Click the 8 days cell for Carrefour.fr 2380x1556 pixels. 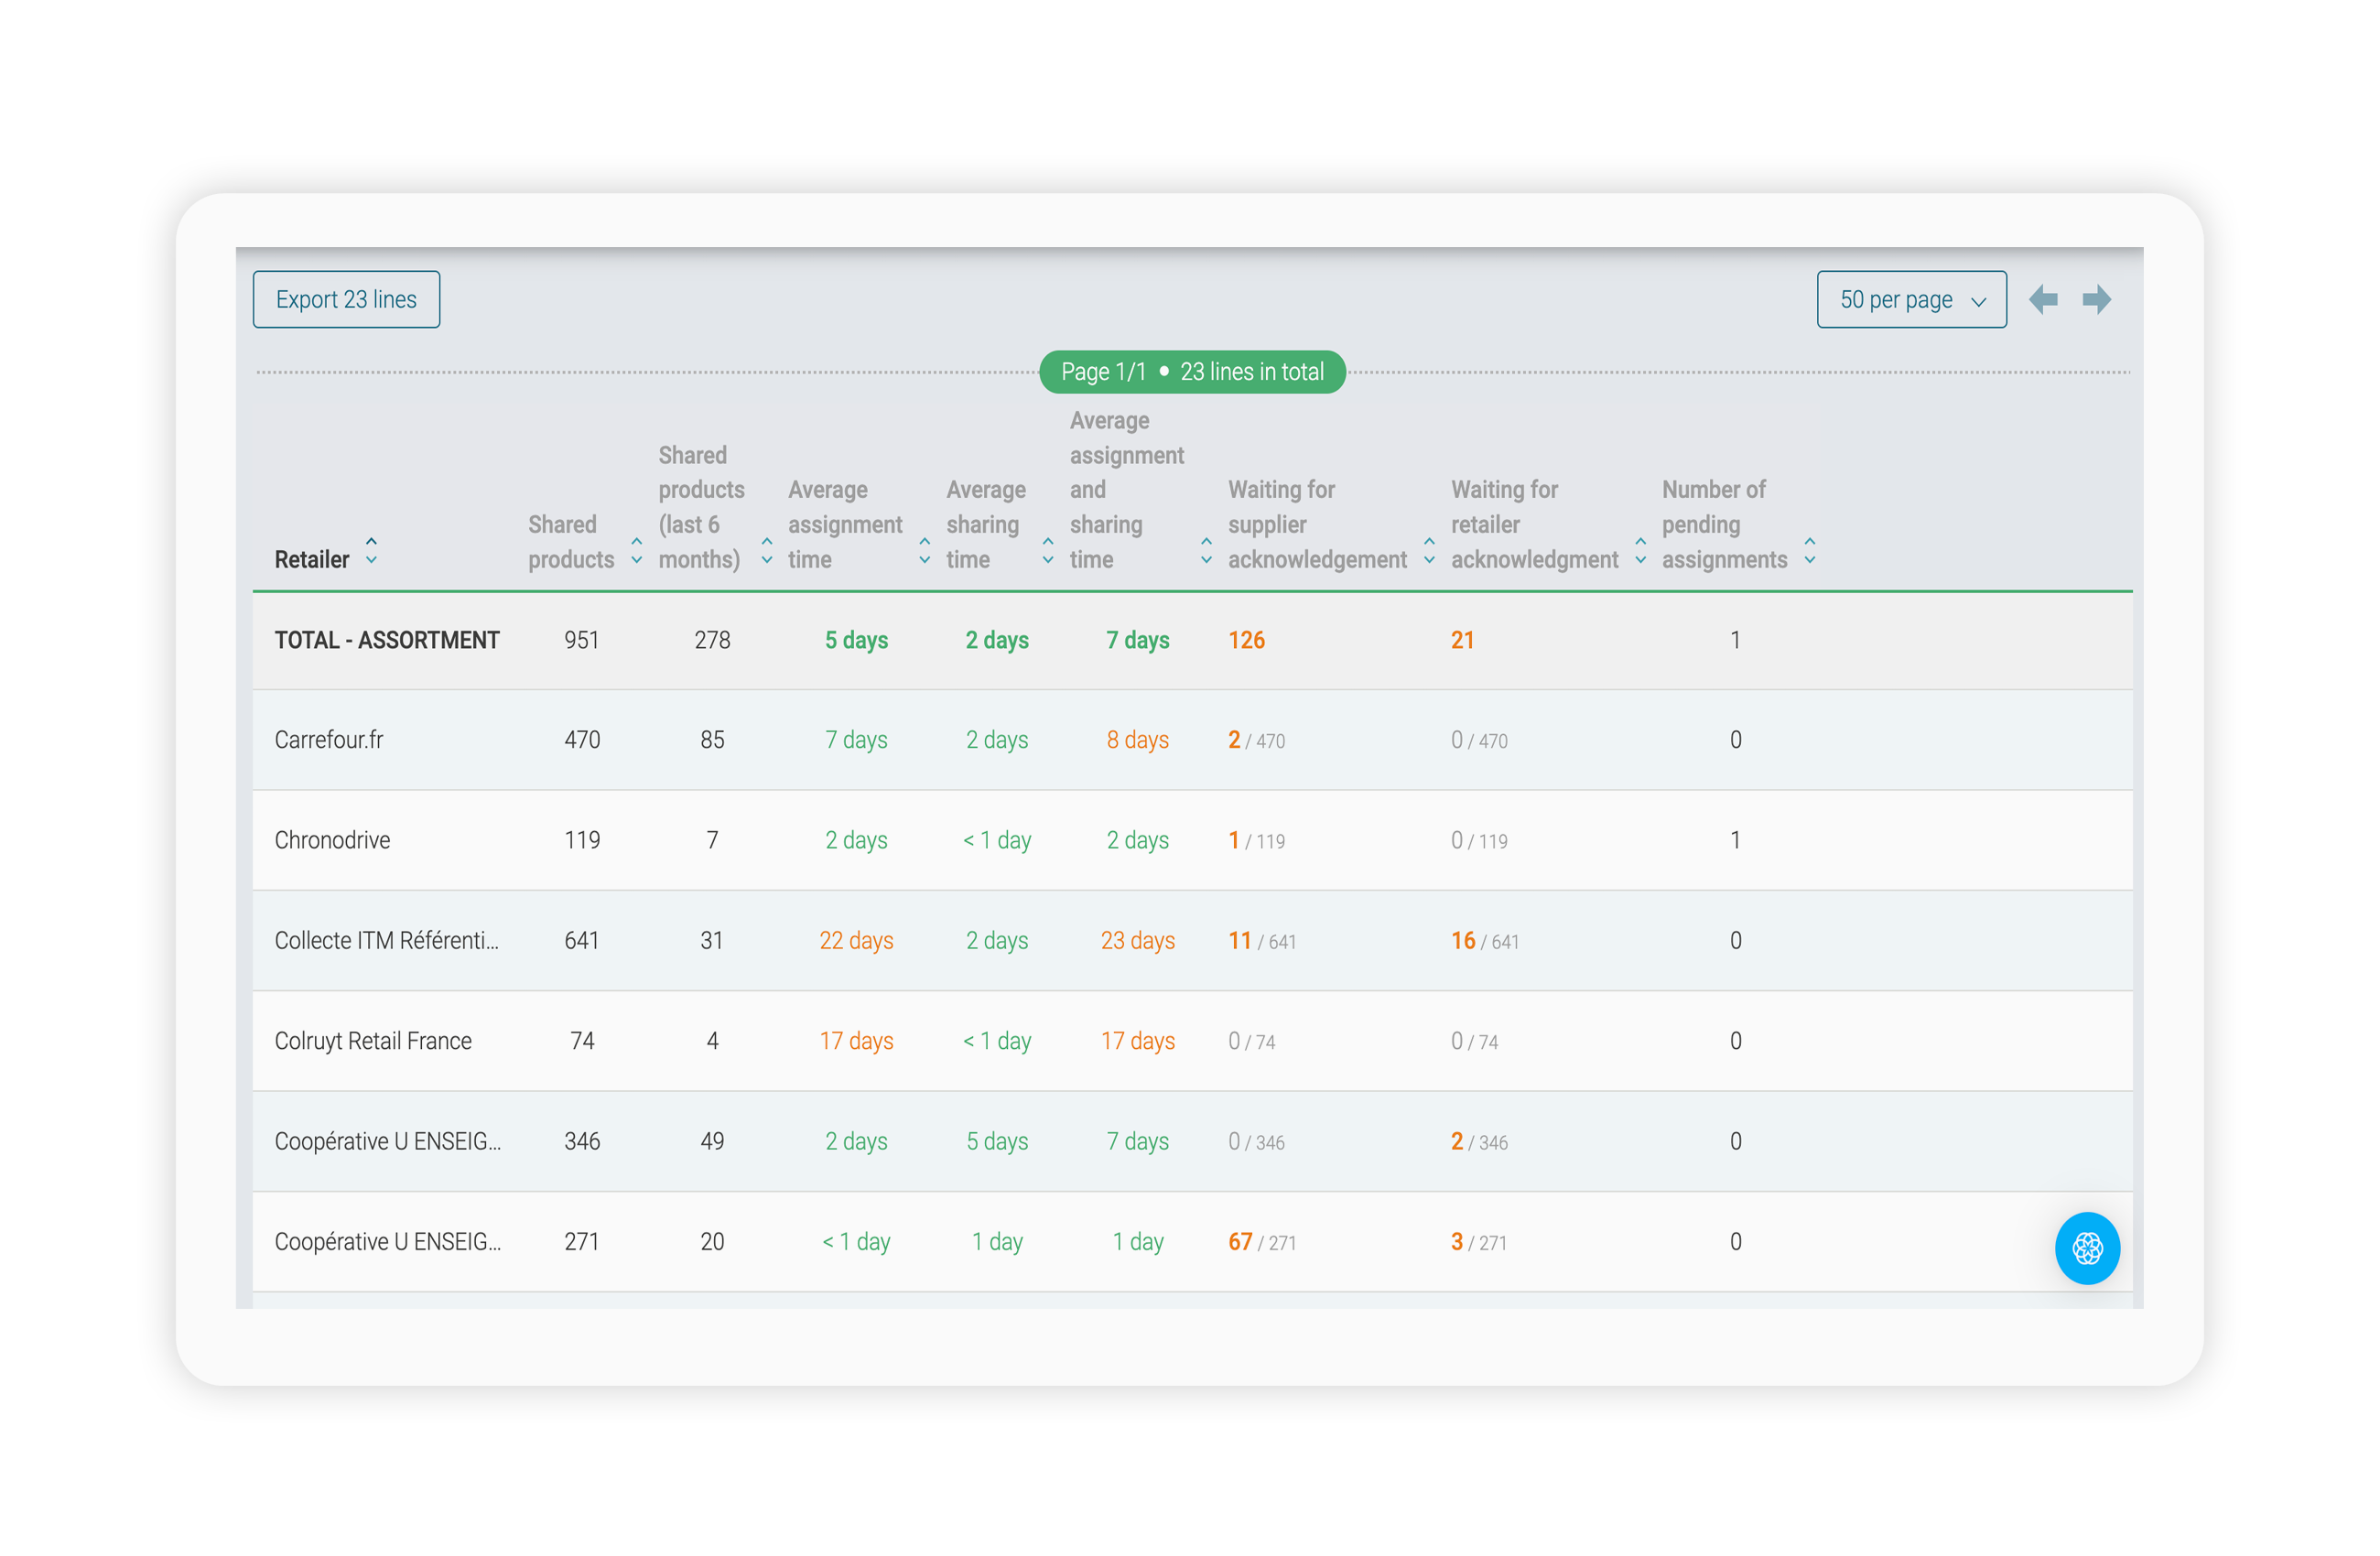(x=1138, y=740)
